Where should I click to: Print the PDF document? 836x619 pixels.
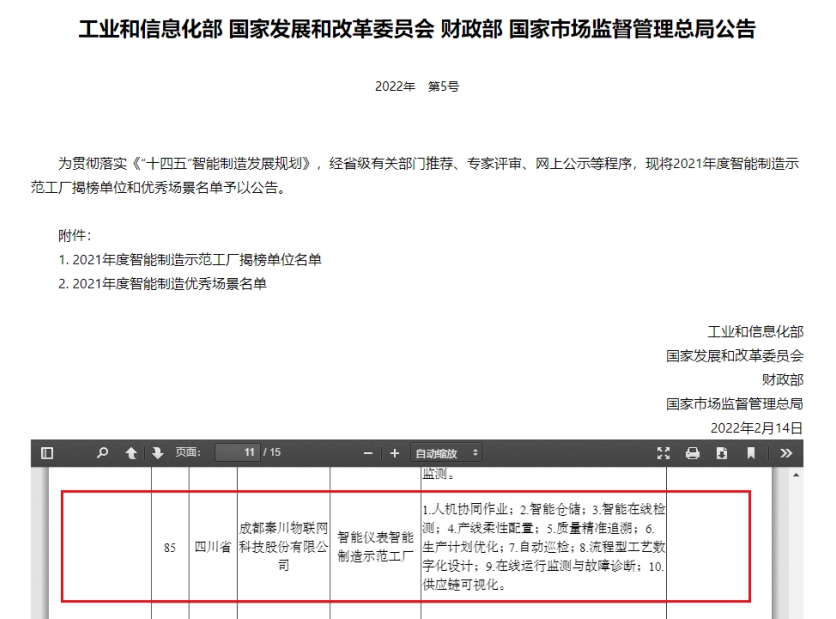[692, 453]
